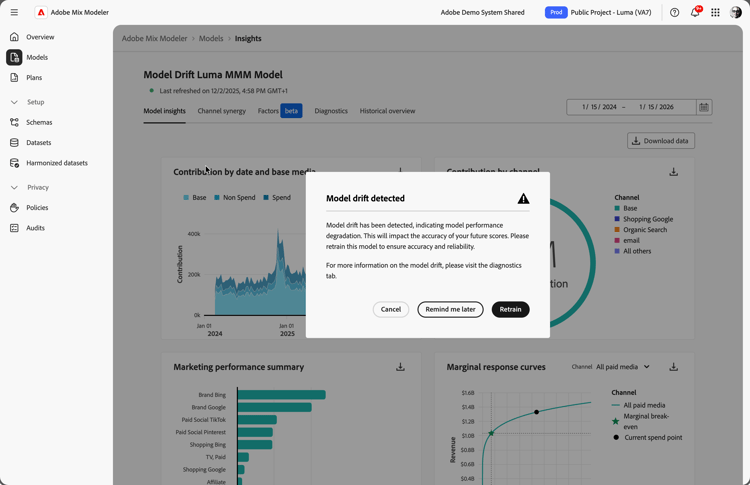Click the Audits sidebar icon
Viewport: 750px width, 485px height.
point(14,228)
